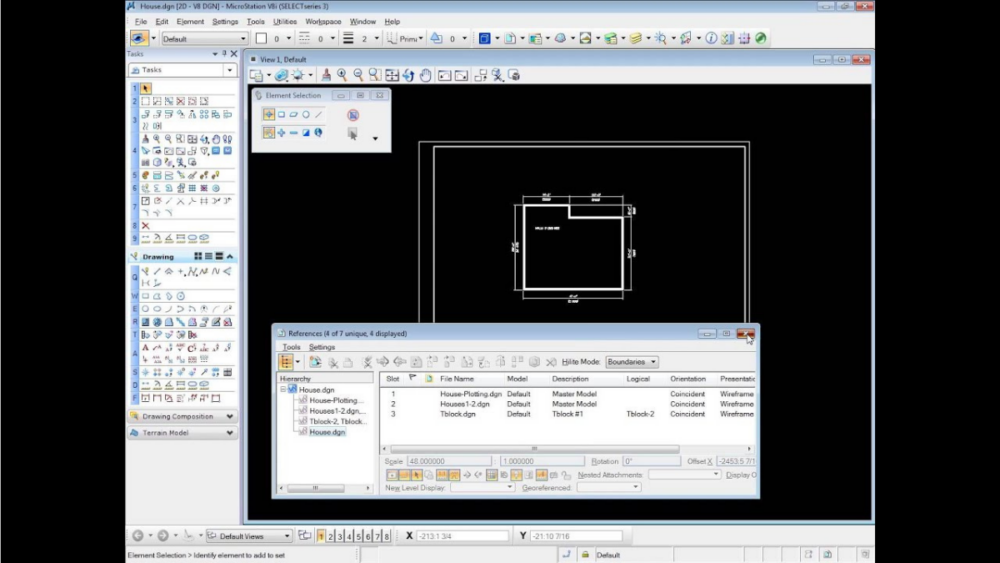Image resolution: width=1000 pixels, height=563 pixels.
Task: Click the Description column header
Action: 570,379
